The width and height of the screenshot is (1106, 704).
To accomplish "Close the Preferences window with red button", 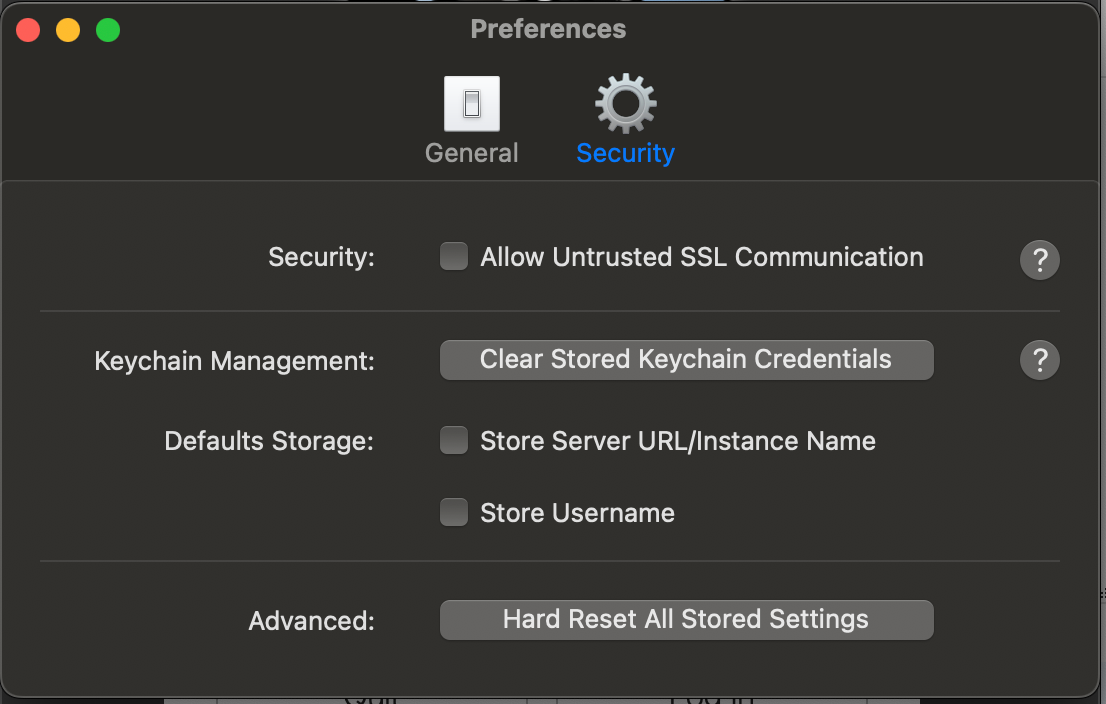I will click(28, 30).
